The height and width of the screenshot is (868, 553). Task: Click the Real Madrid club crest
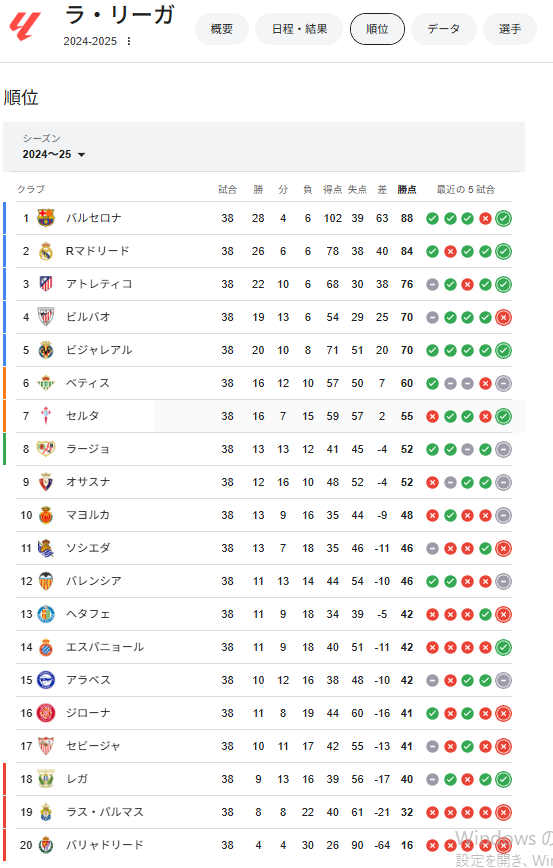pos(46,251)
